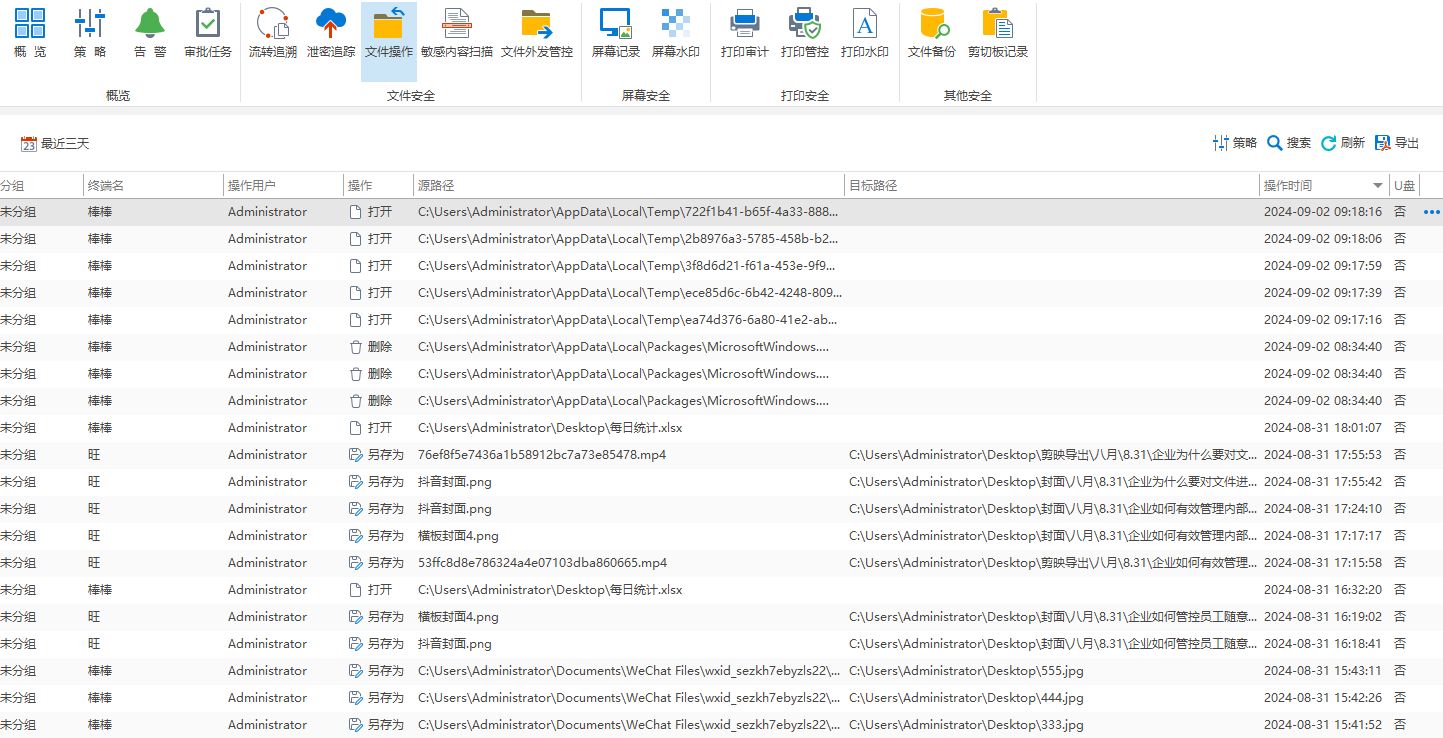This screenshot has width=1443, height=738.
Task: Sort by the 操作用户 column header
Action: pos(283,185)
